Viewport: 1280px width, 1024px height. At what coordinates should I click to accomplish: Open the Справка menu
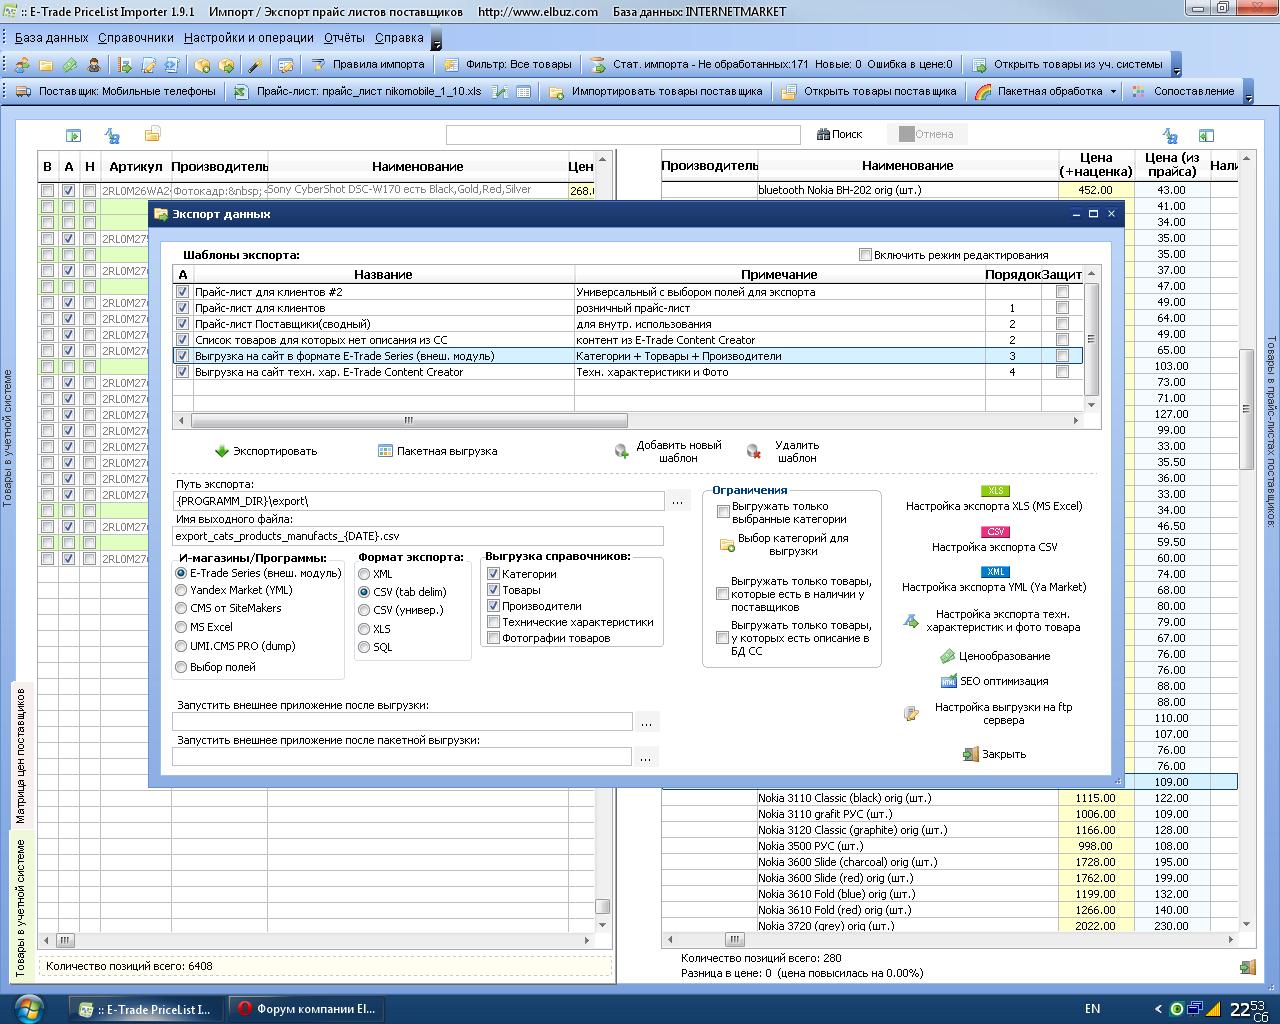pyautogui.click(x=399, y=38)
